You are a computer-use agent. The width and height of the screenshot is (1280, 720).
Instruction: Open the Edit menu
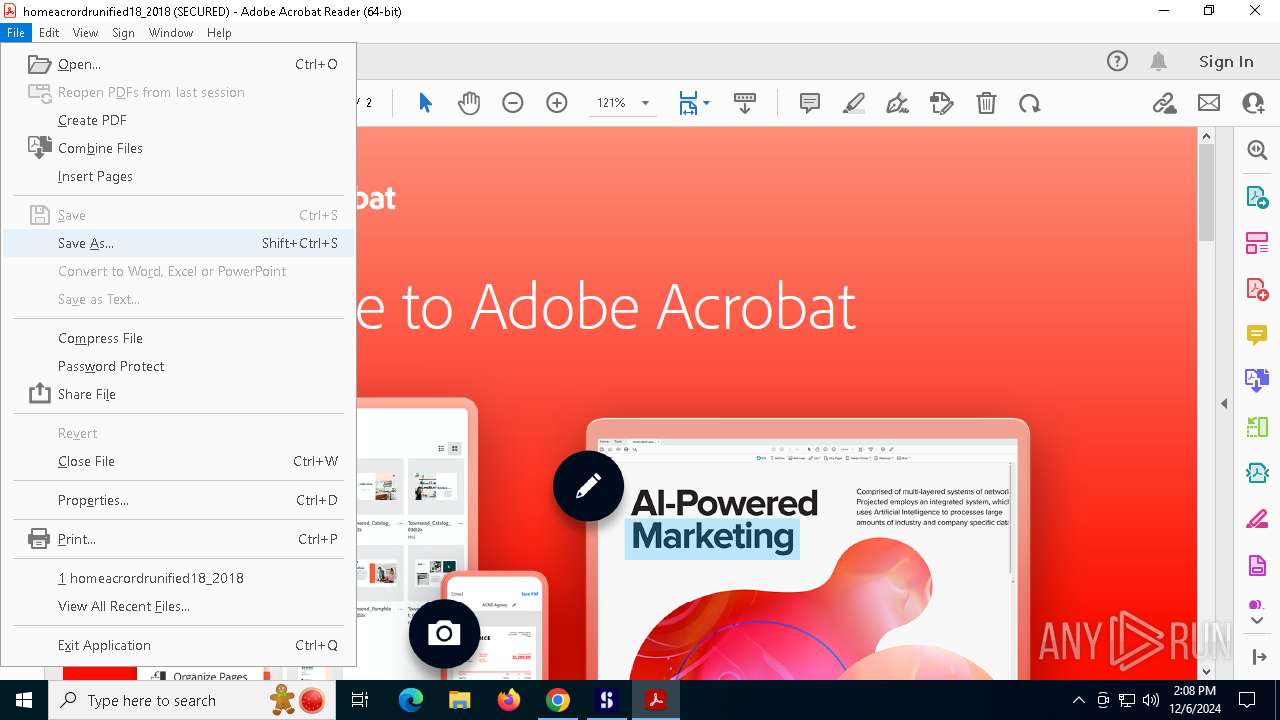point(49,32)
